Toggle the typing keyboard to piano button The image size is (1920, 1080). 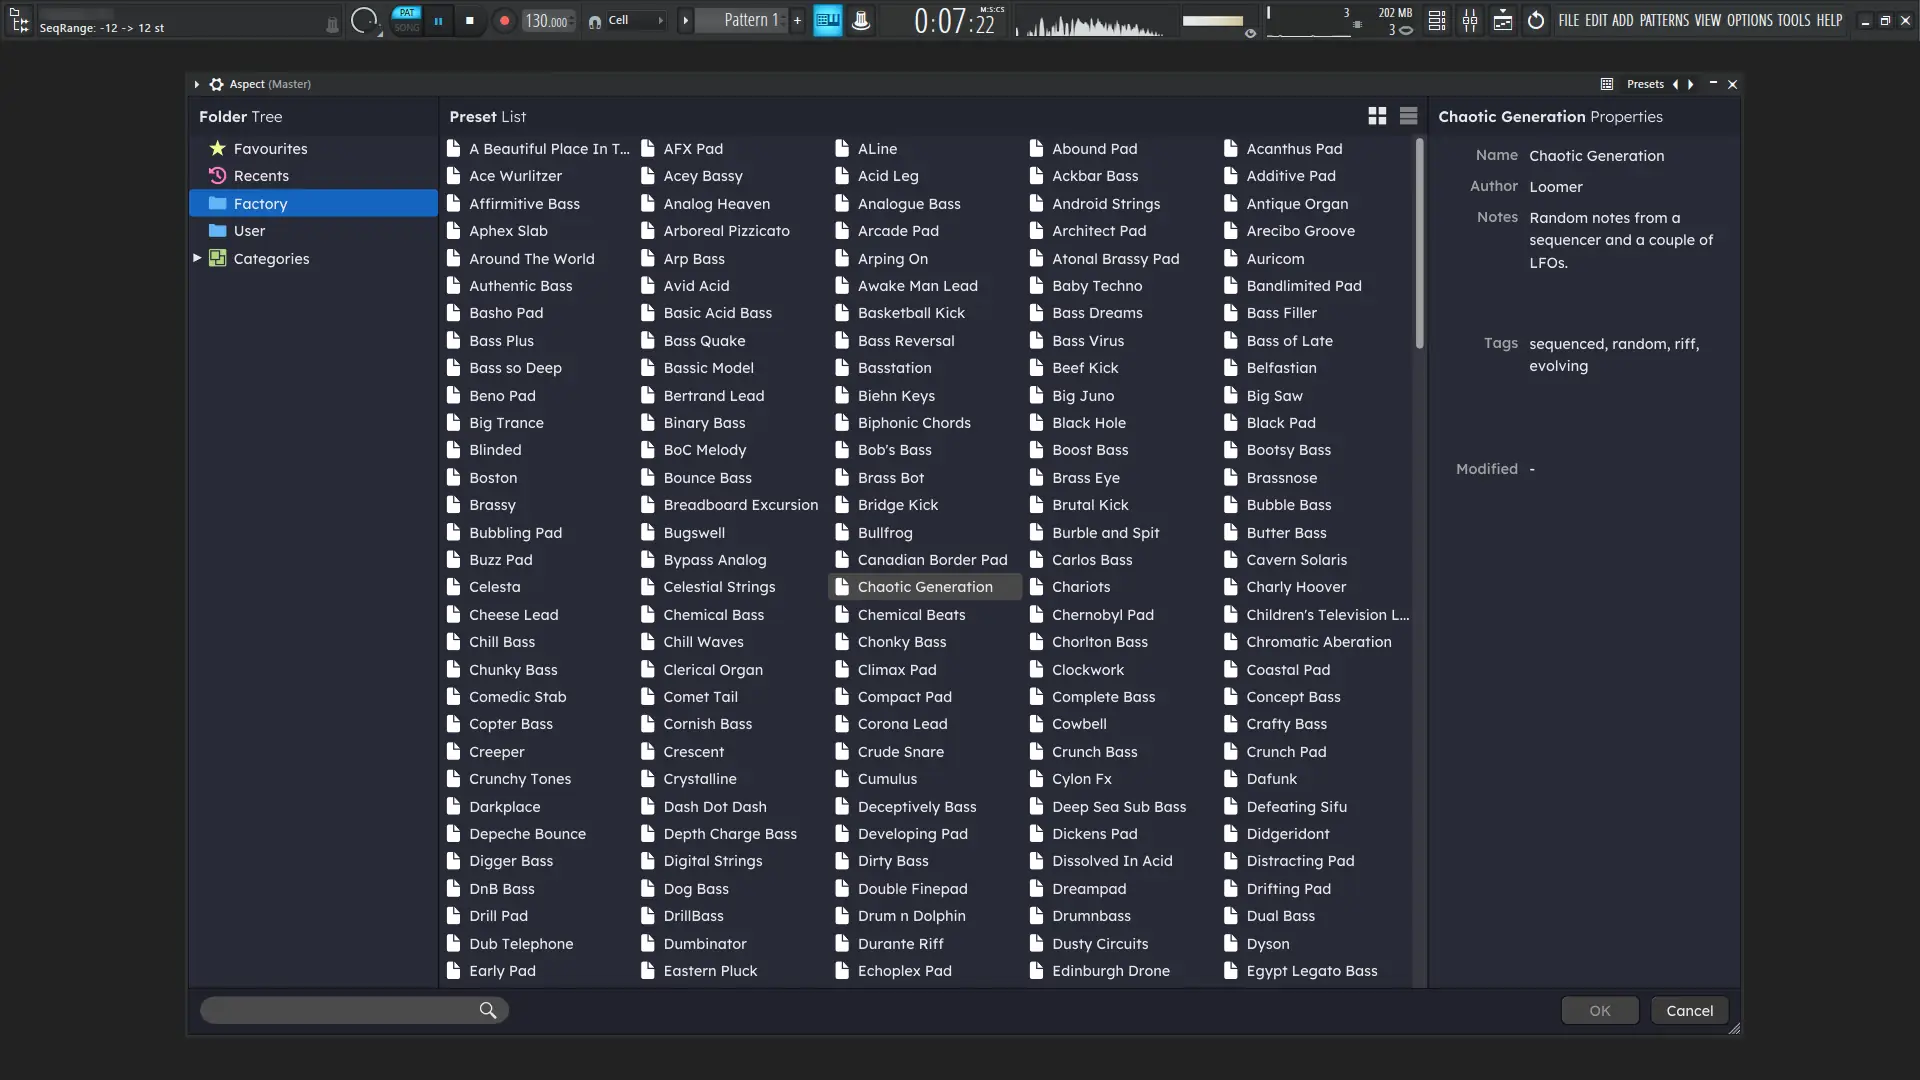coord(827,21)
